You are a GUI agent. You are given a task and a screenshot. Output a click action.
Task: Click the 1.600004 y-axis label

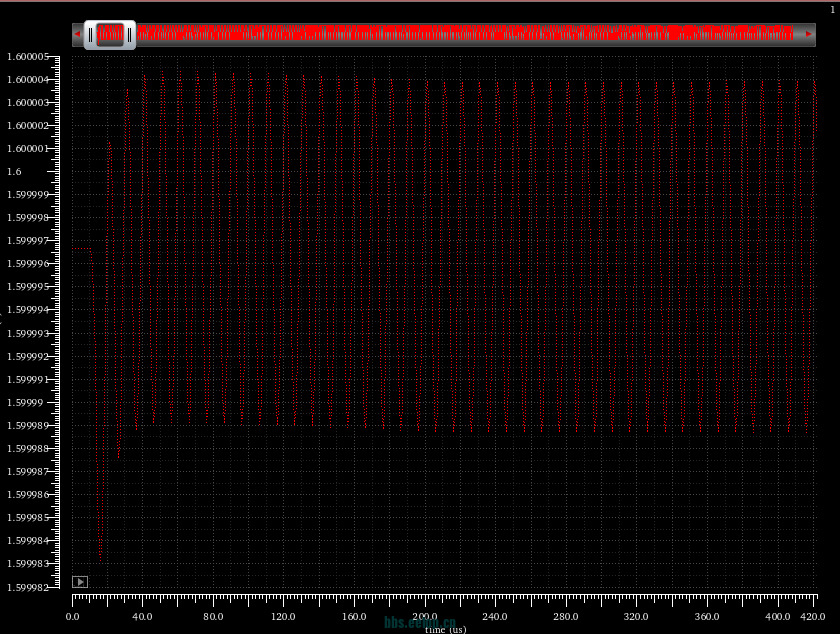[27, 80]
